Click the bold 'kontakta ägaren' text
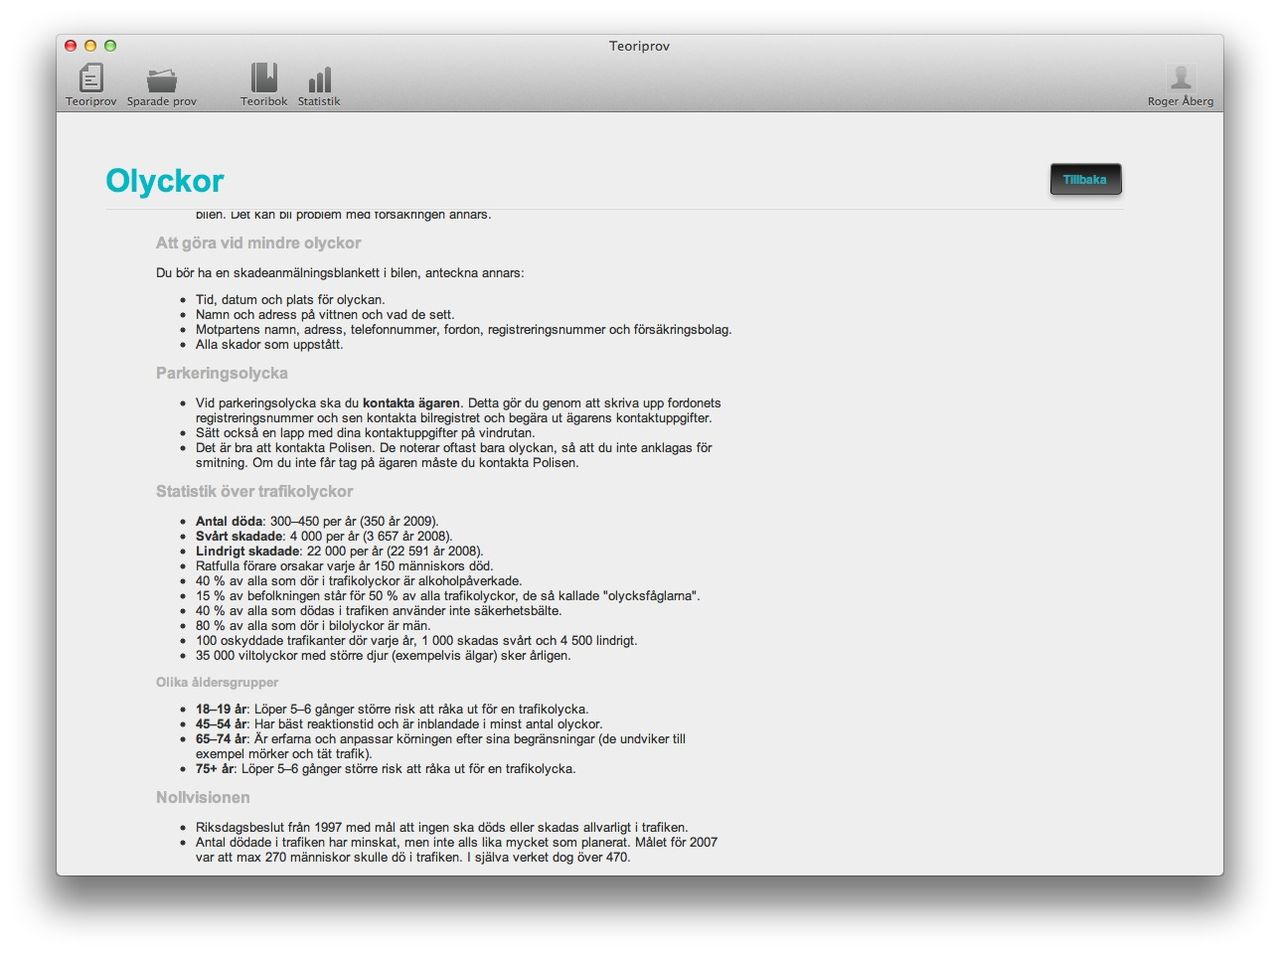 click(x=411, y=403)
